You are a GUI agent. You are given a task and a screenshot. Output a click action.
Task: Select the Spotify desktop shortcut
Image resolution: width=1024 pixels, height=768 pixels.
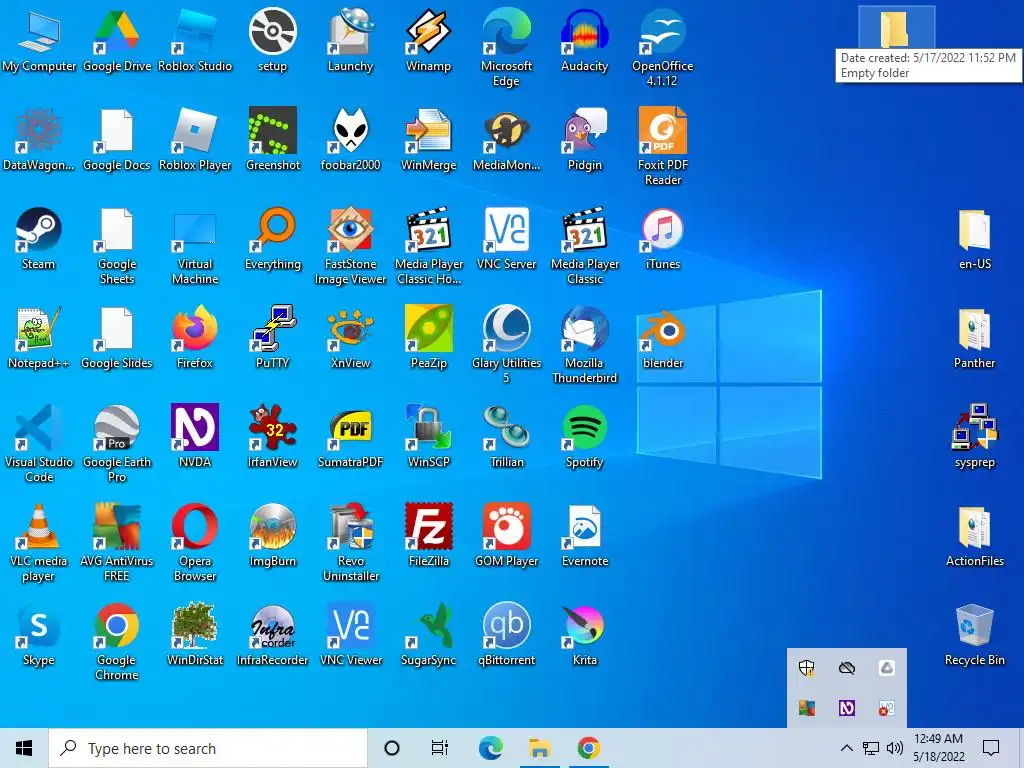[x=584, y=436]
